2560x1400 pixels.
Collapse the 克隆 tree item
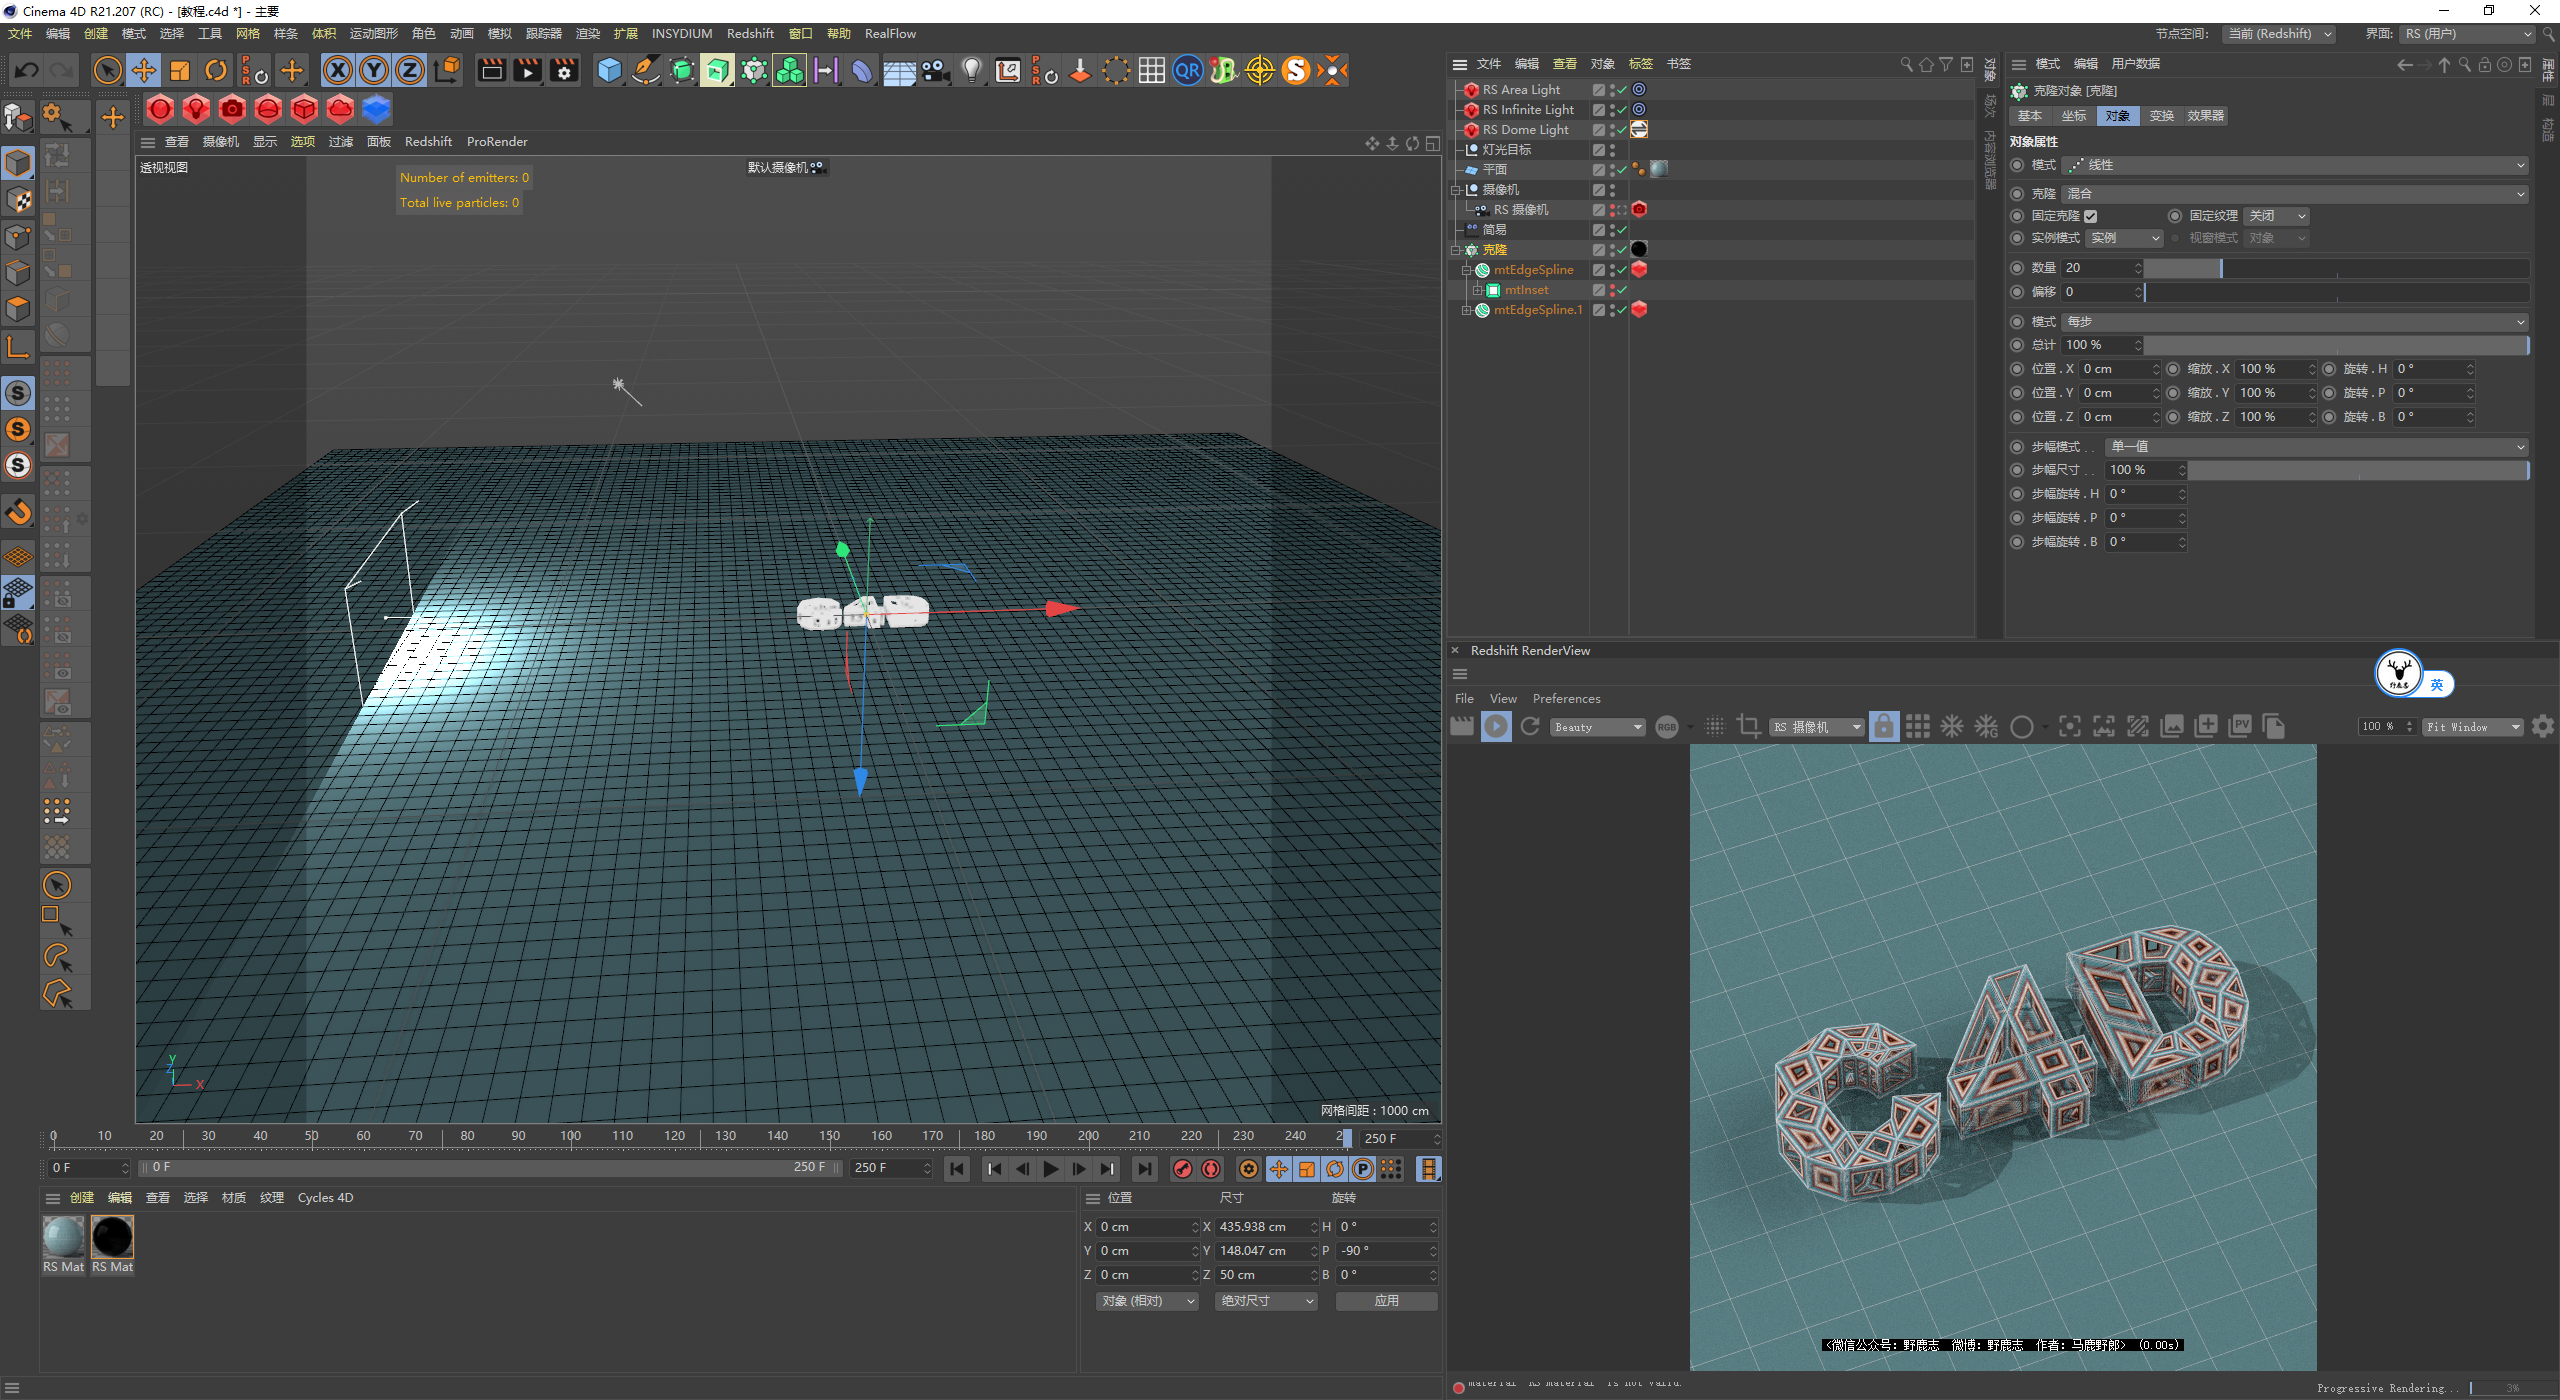click(x=1457, y=250)
